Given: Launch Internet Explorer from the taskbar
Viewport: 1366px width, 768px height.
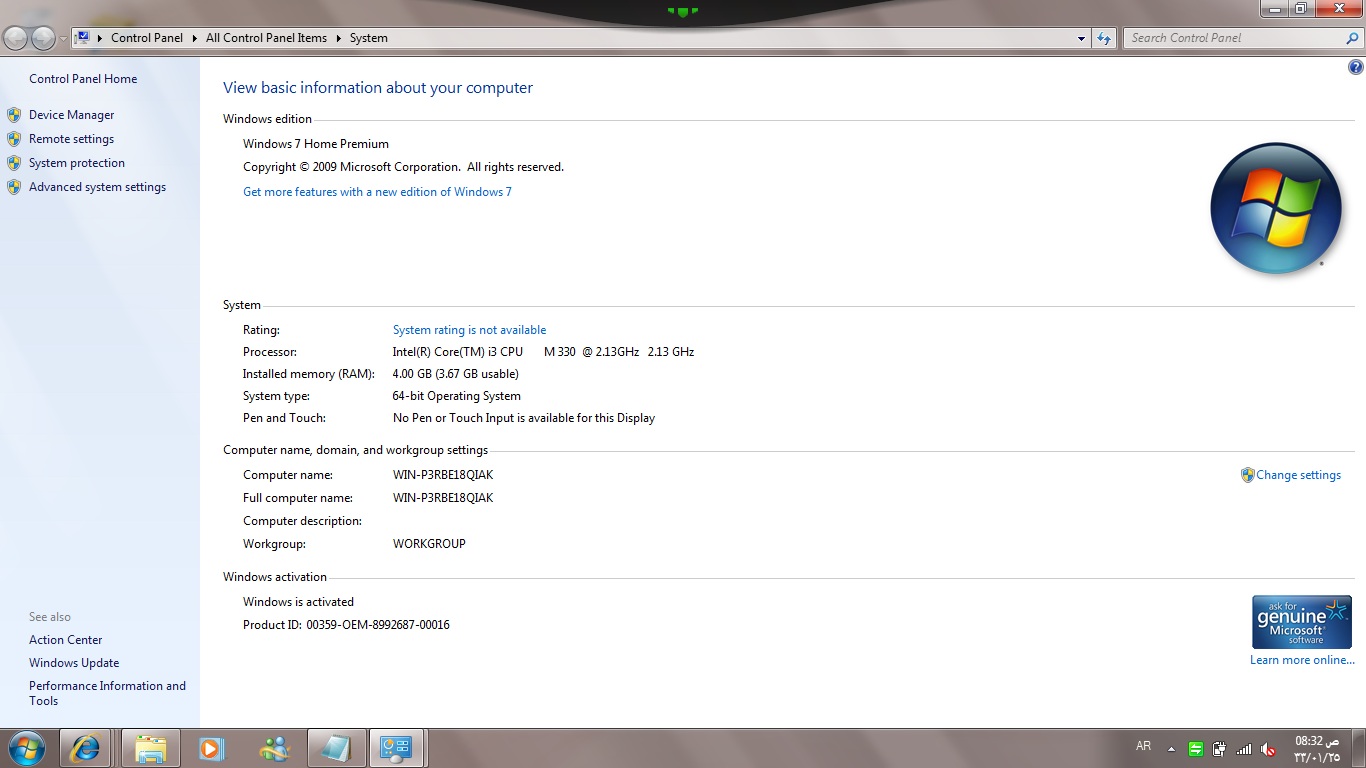Looking at the screenshot, I should 85,748.
